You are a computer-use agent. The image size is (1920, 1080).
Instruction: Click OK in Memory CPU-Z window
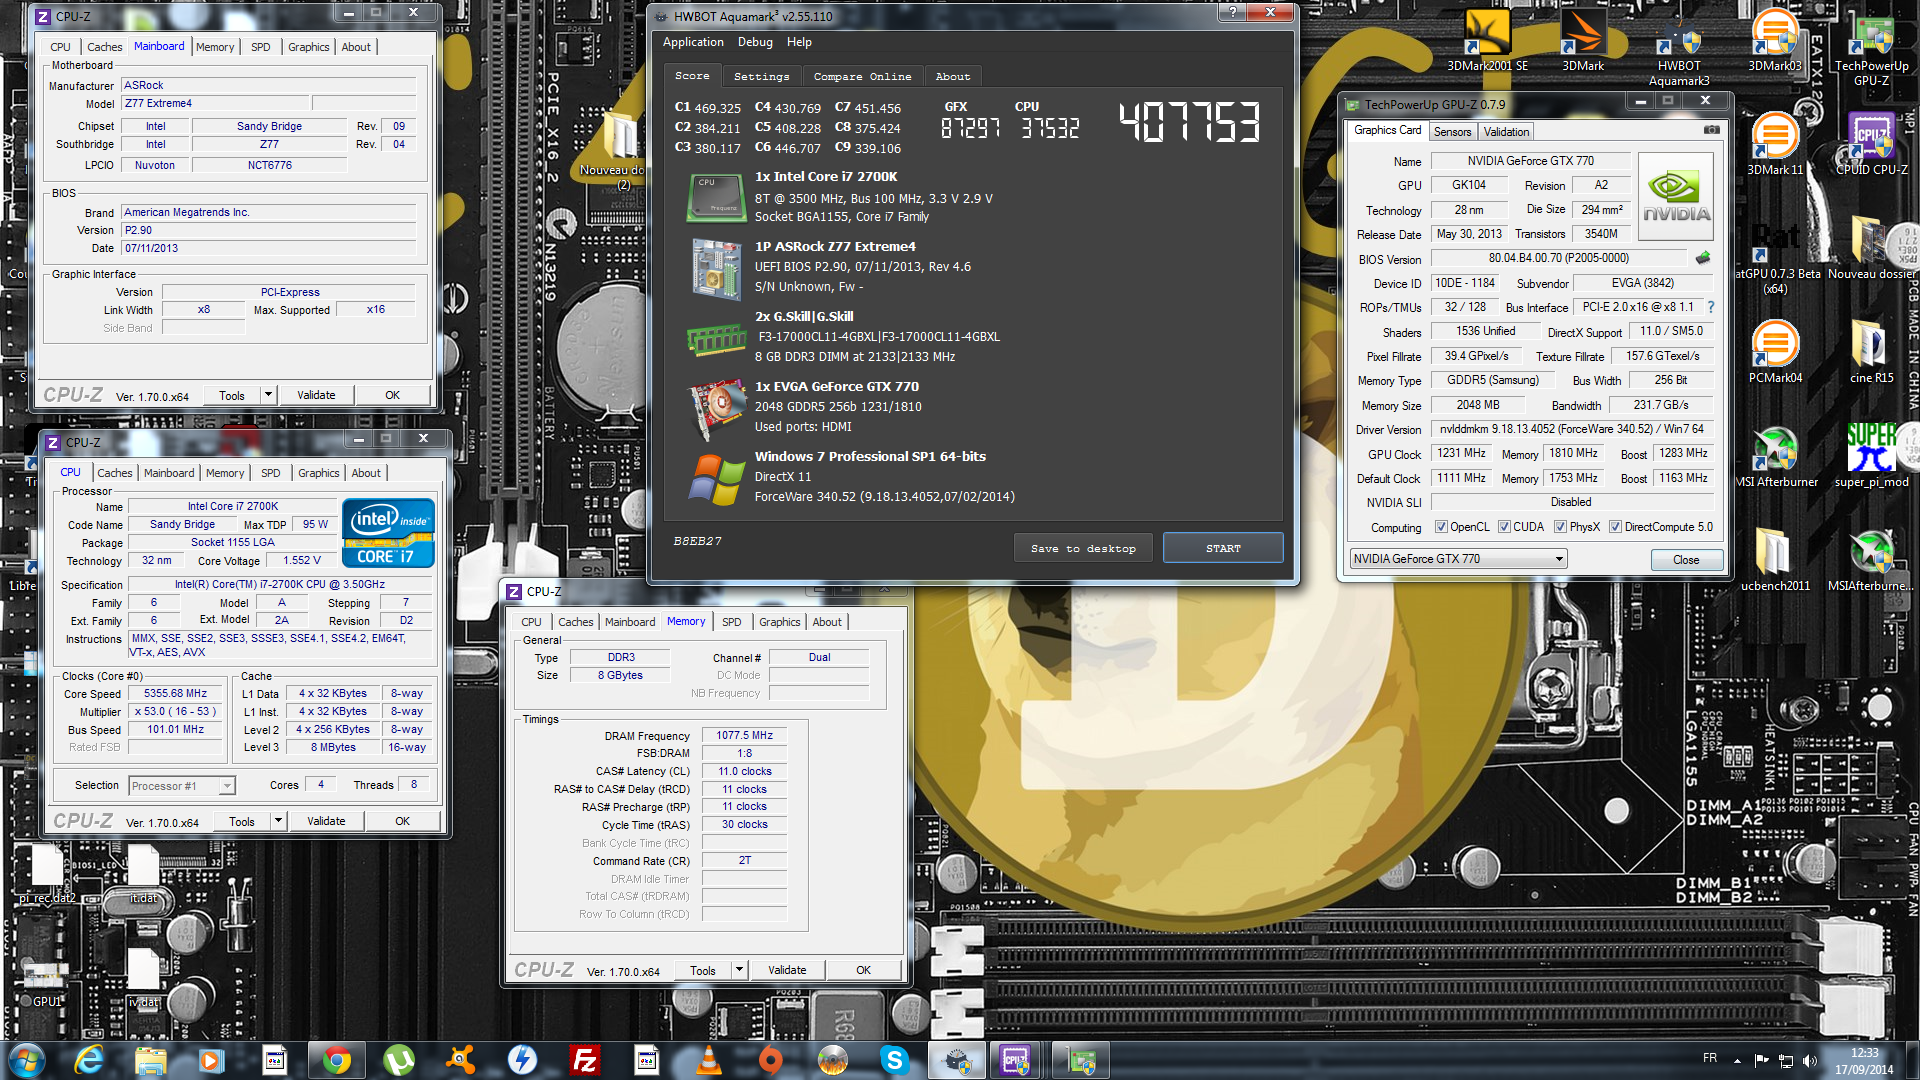[863, 970]
